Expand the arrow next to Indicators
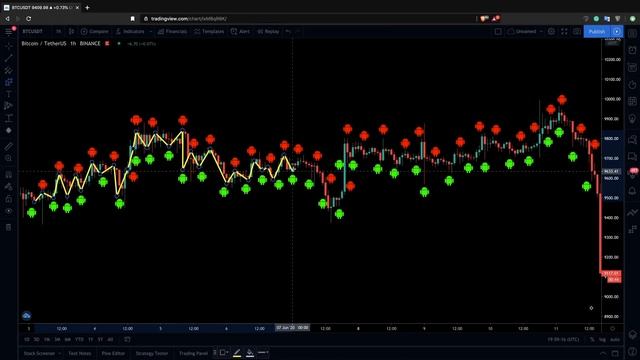The image size is (640, 360). point(151,31)
